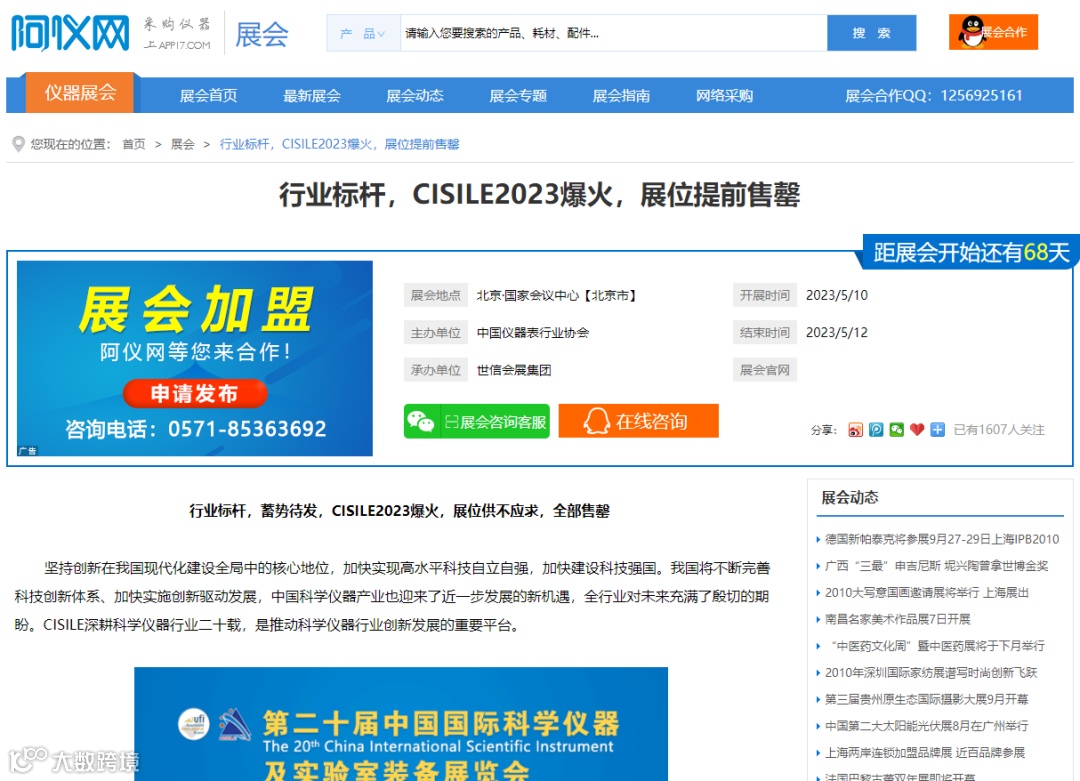
Task: Click the 阿仪网 site logo
Action: [70, 33]
